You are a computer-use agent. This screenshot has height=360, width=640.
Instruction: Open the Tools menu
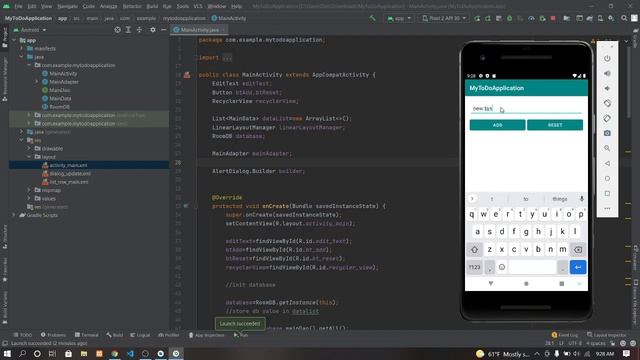182,6
